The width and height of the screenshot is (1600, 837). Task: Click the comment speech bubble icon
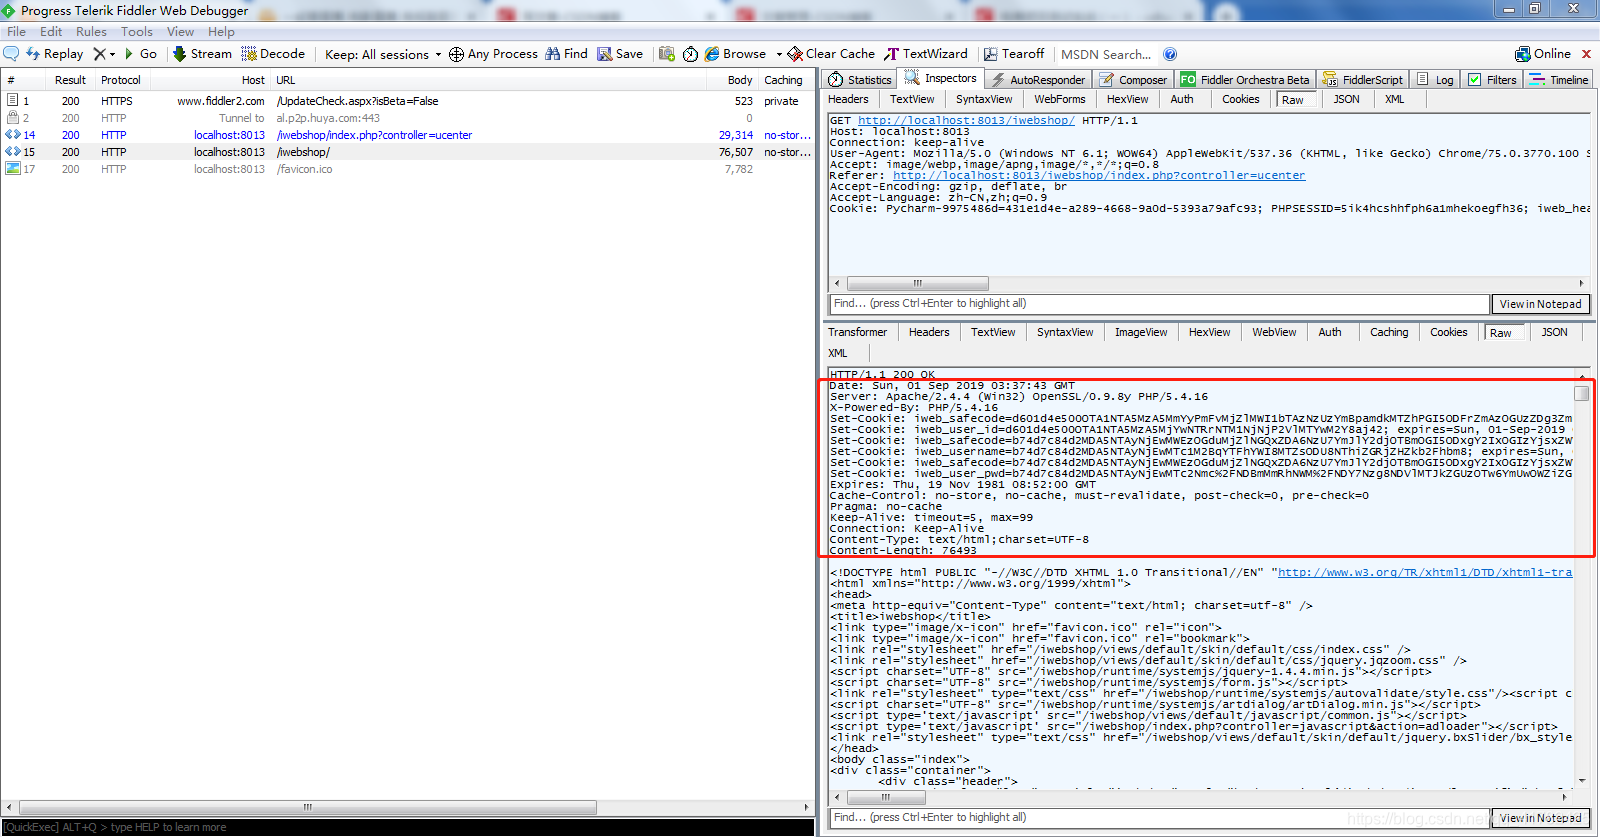tap(11, 54)
